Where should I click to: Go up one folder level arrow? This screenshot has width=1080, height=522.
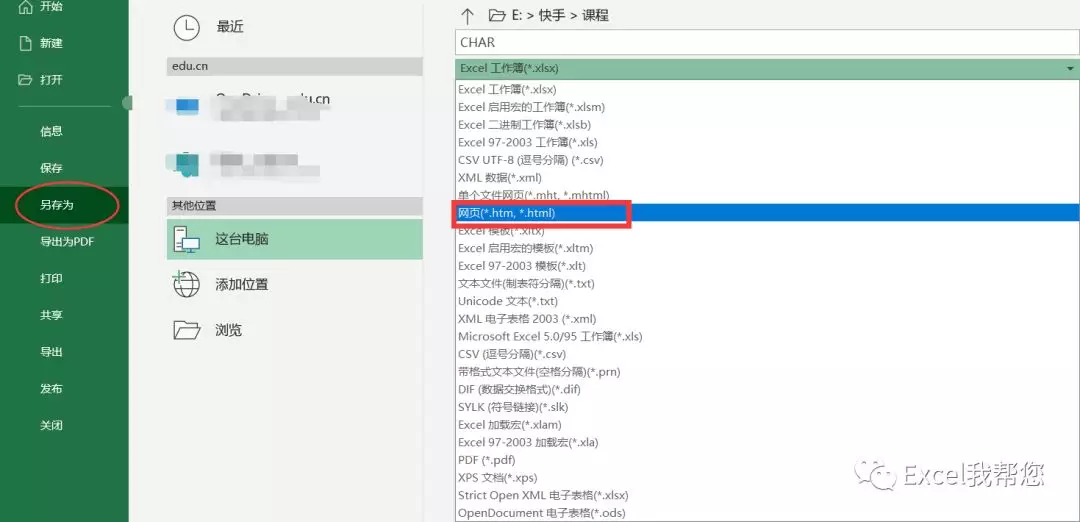point(466,15)
